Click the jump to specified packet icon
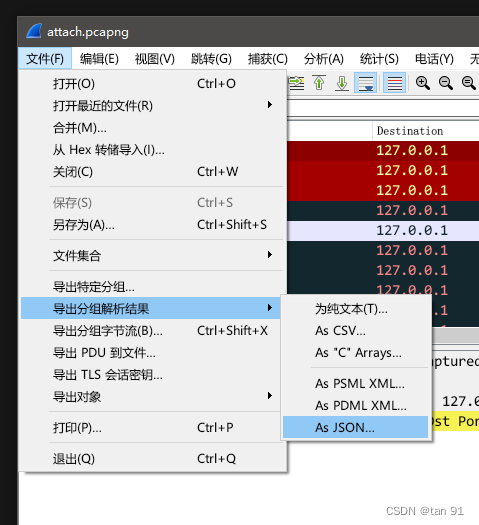 (x=297, y=83)
